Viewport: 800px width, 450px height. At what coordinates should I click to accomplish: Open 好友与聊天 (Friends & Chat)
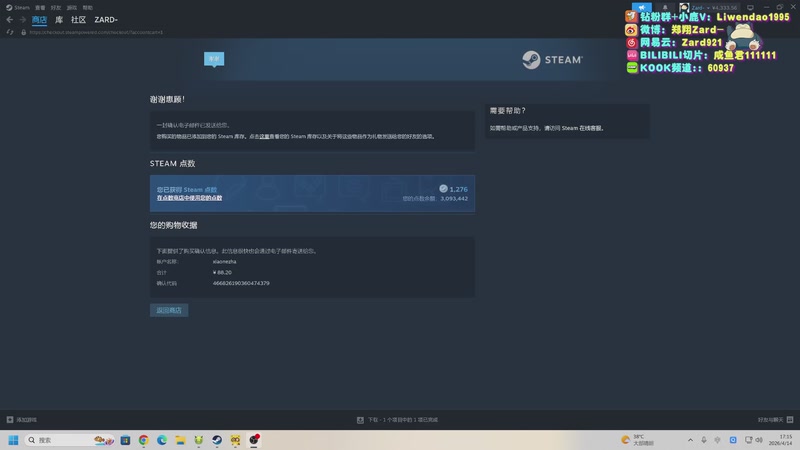tap(775, 420)
